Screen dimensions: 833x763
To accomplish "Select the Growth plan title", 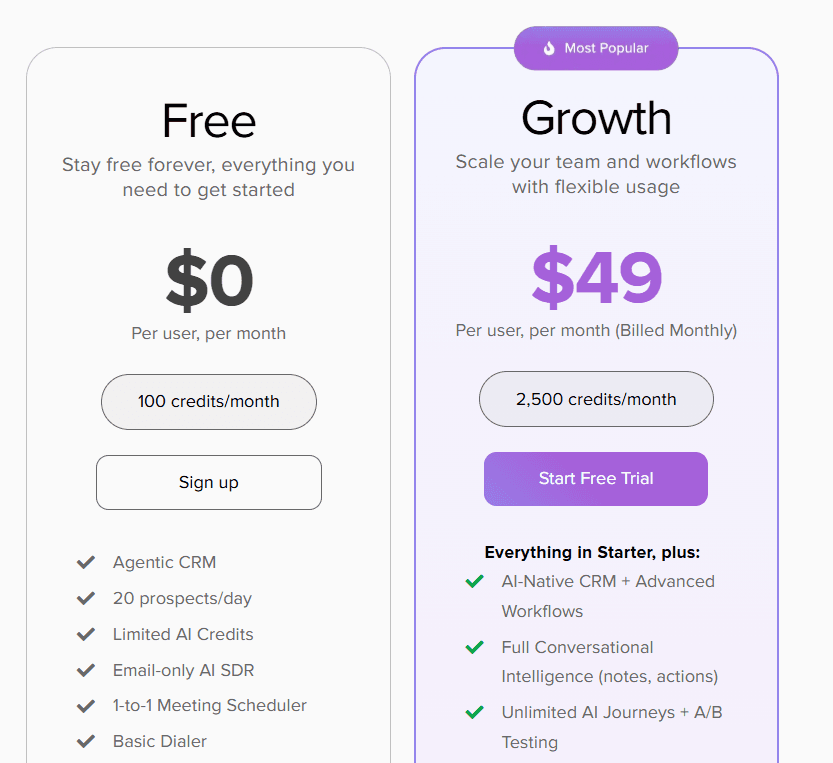I will click(x=595, y=117).
